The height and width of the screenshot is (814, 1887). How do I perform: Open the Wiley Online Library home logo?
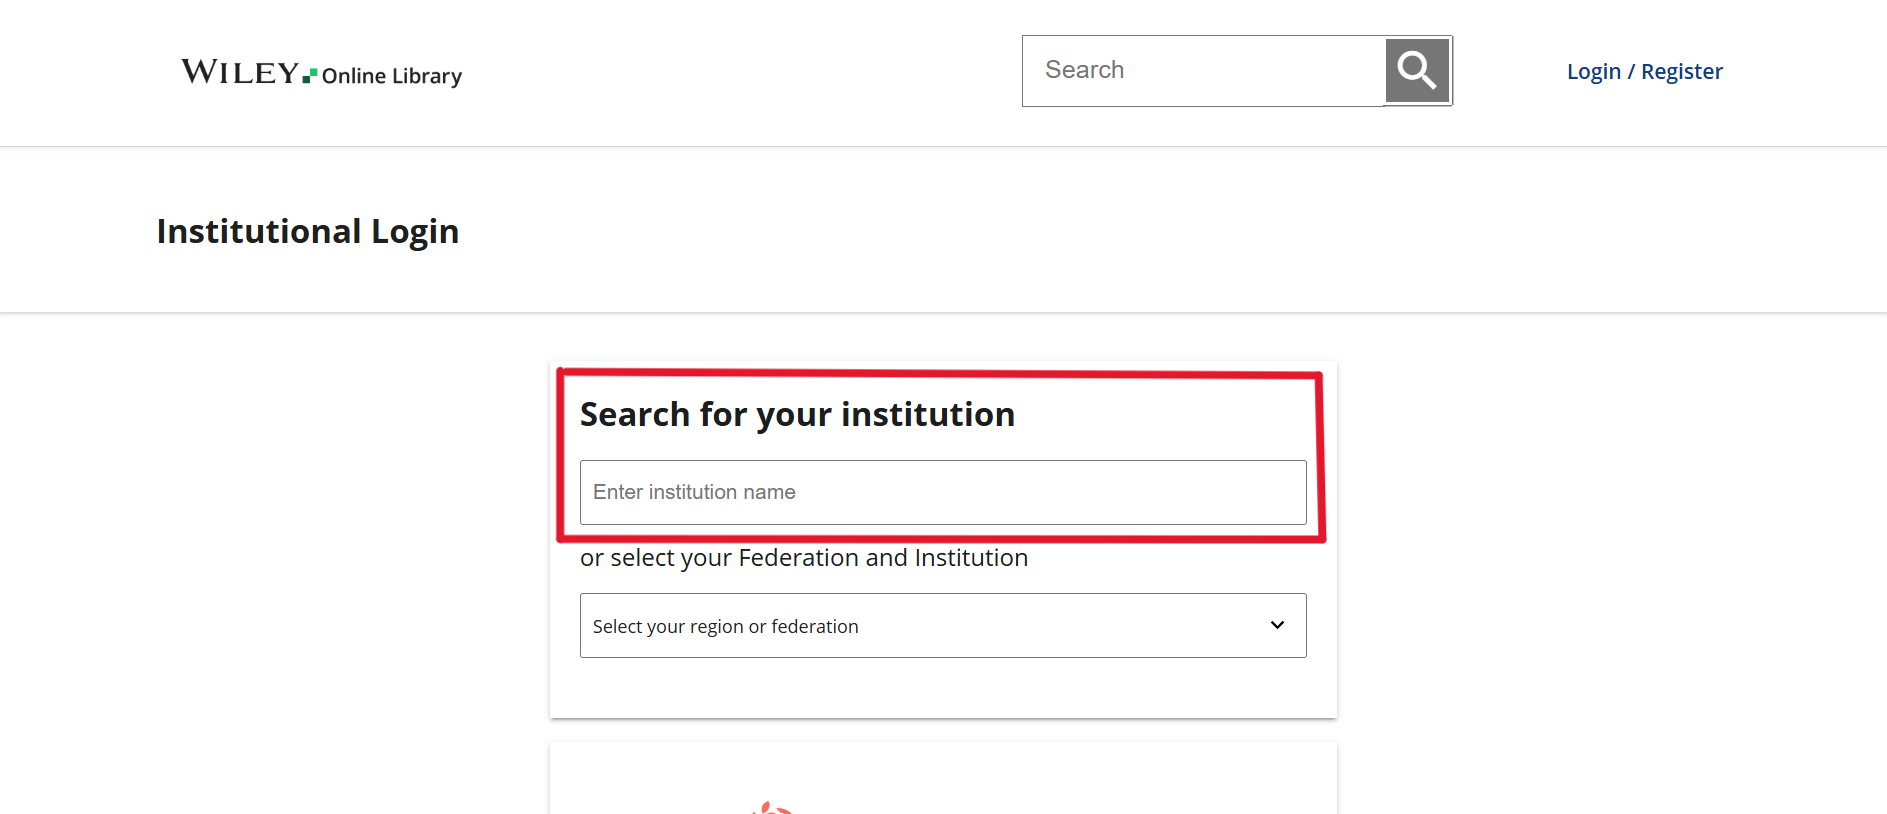(321, 73)
